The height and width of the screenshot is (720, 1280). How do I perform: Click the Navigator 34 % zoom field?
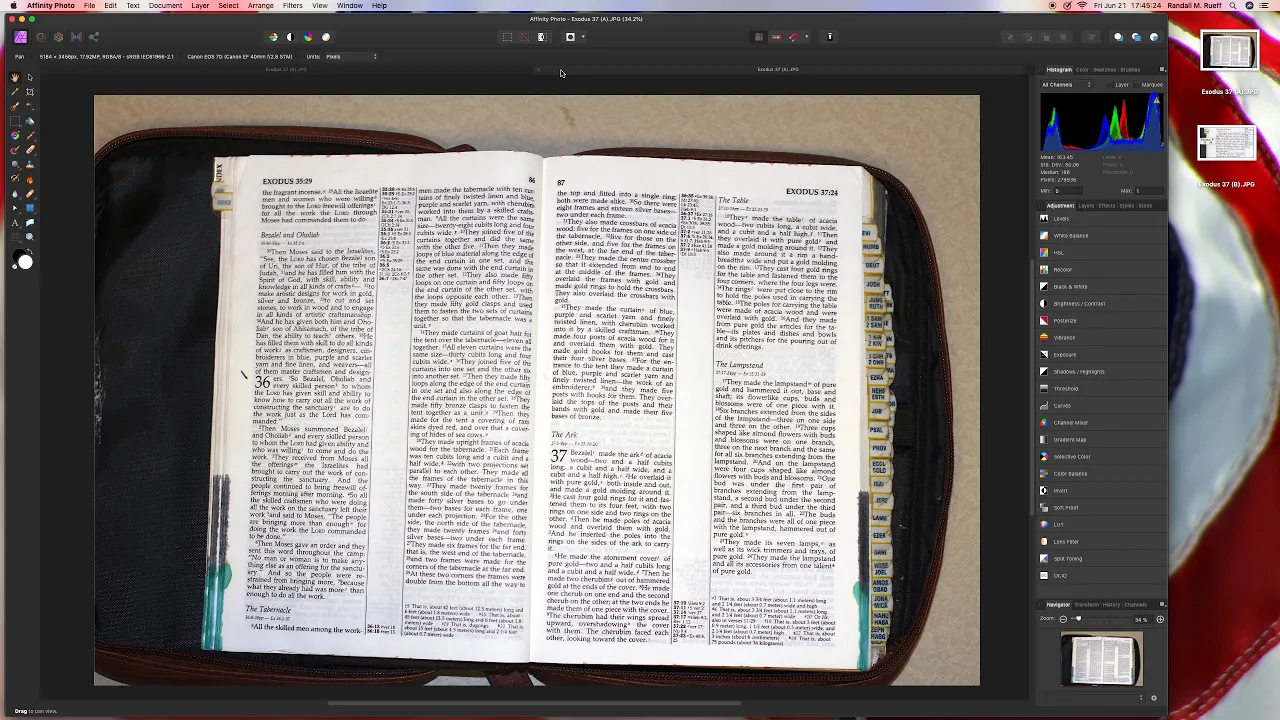1143,619
